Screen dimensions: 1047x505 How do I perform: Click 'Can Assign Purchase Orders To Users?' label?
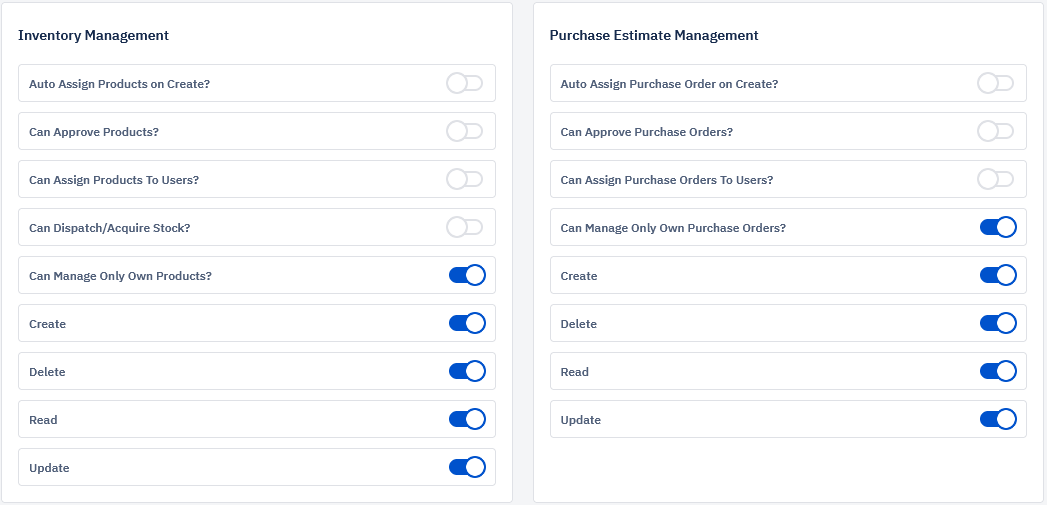pos(666,180)
